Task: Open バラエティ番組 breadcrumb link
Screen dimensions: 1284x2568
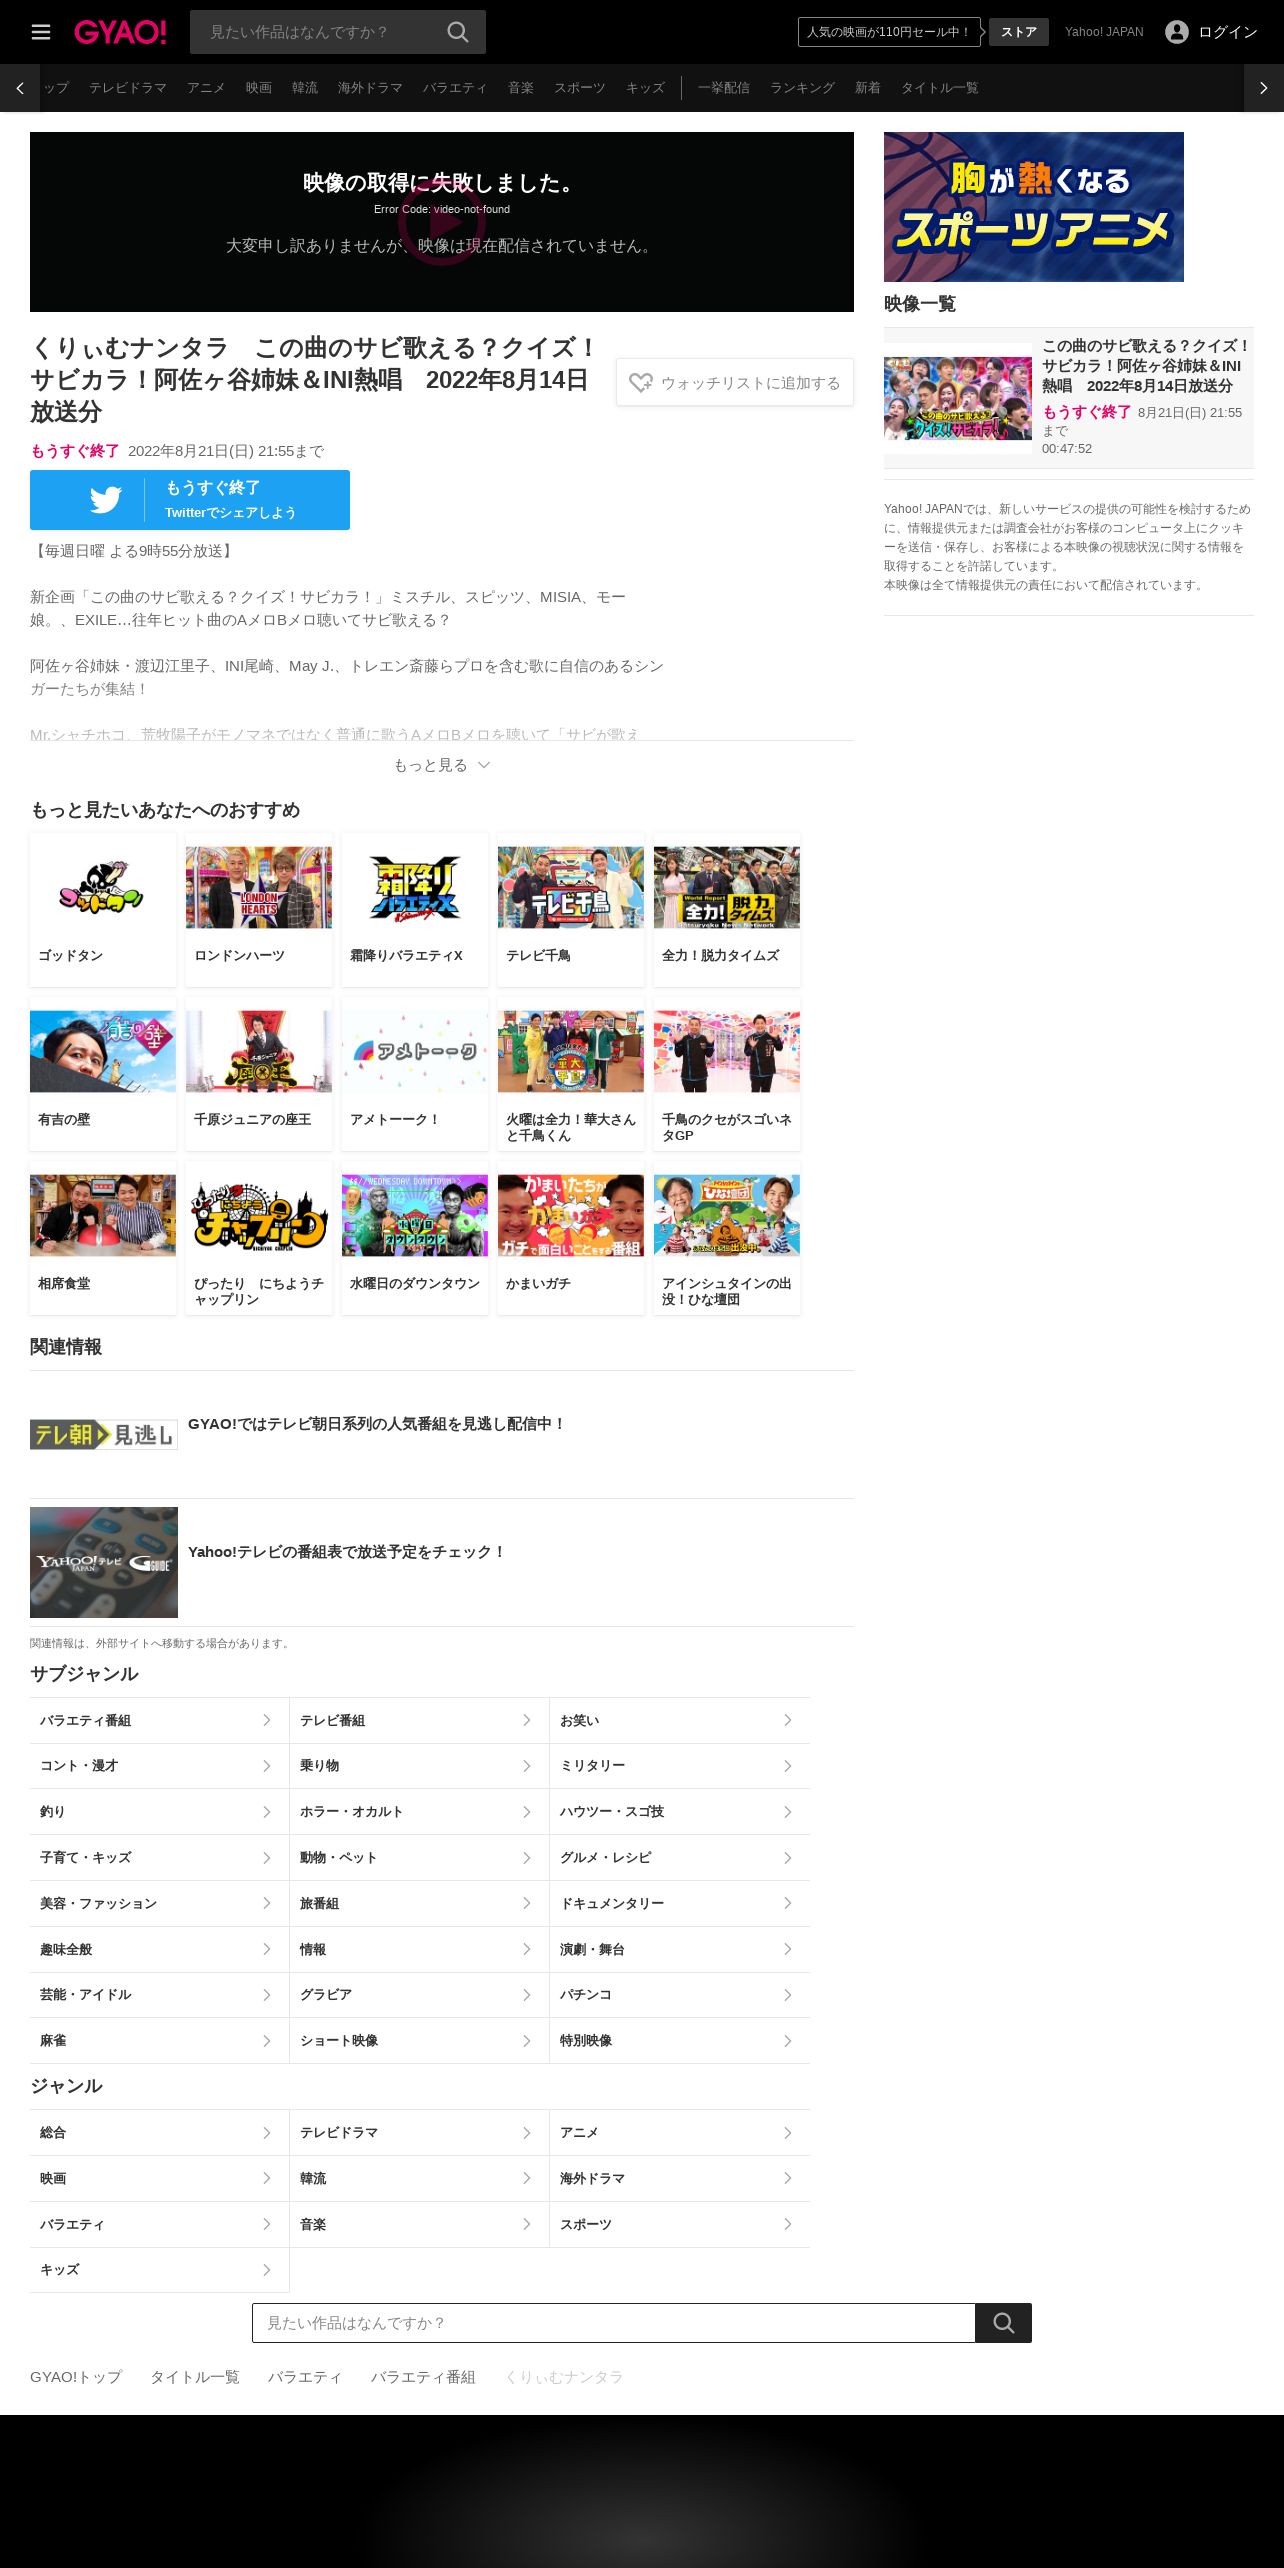Action: point(423,2376)
